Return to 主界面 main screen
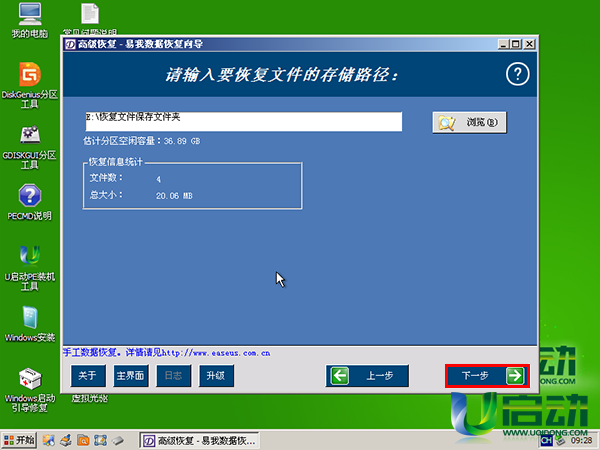Viewport: 600px width, 450px height. [x=130, y=376]
